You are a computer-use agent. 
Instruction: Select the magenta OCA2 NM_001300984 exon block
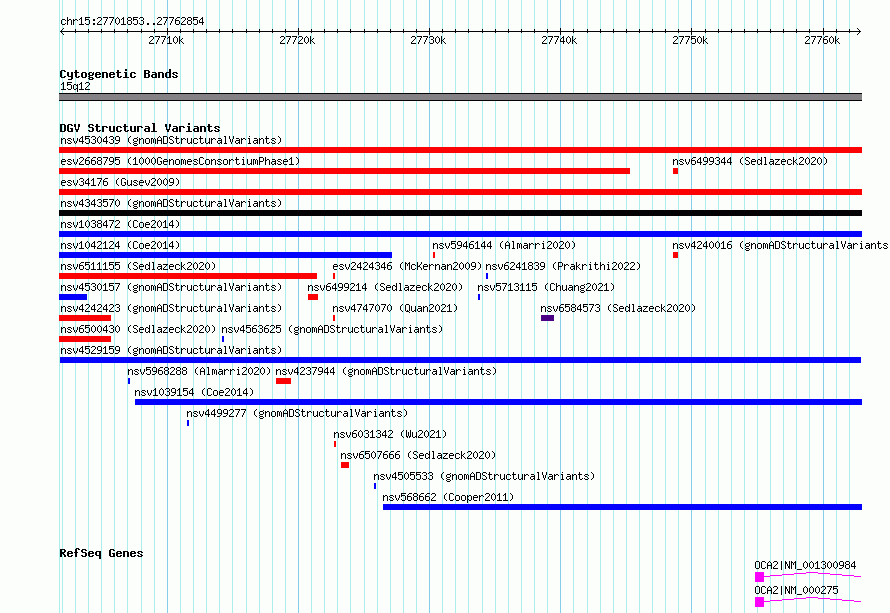pyautogui.click(x=759, y=577)
